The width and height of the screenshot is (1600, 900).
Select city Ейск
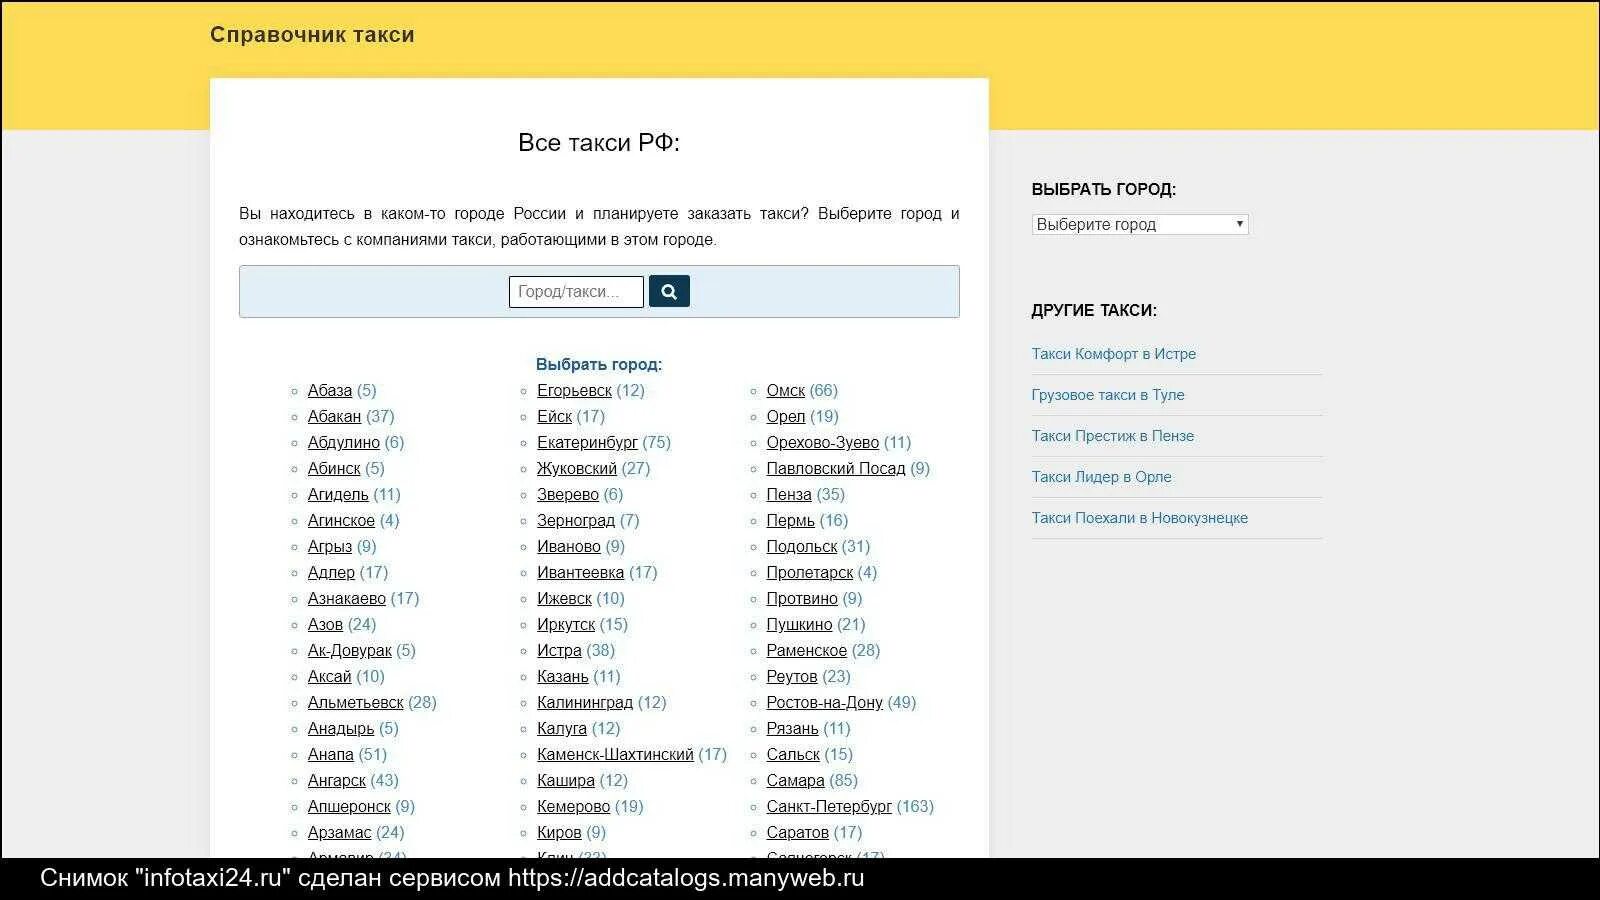click(x=554, y=417)
